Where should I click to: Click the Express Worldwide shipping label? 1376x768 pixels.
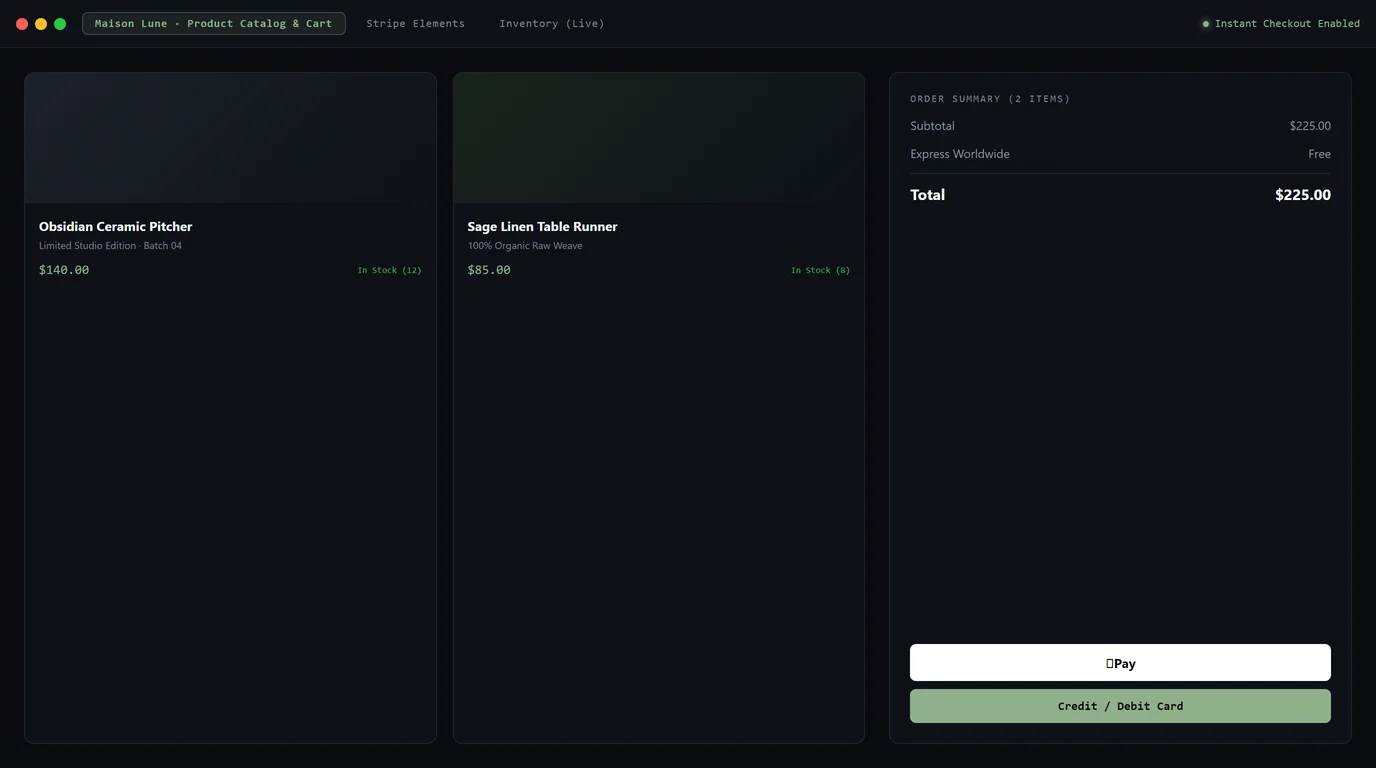[x=960, y=154]
